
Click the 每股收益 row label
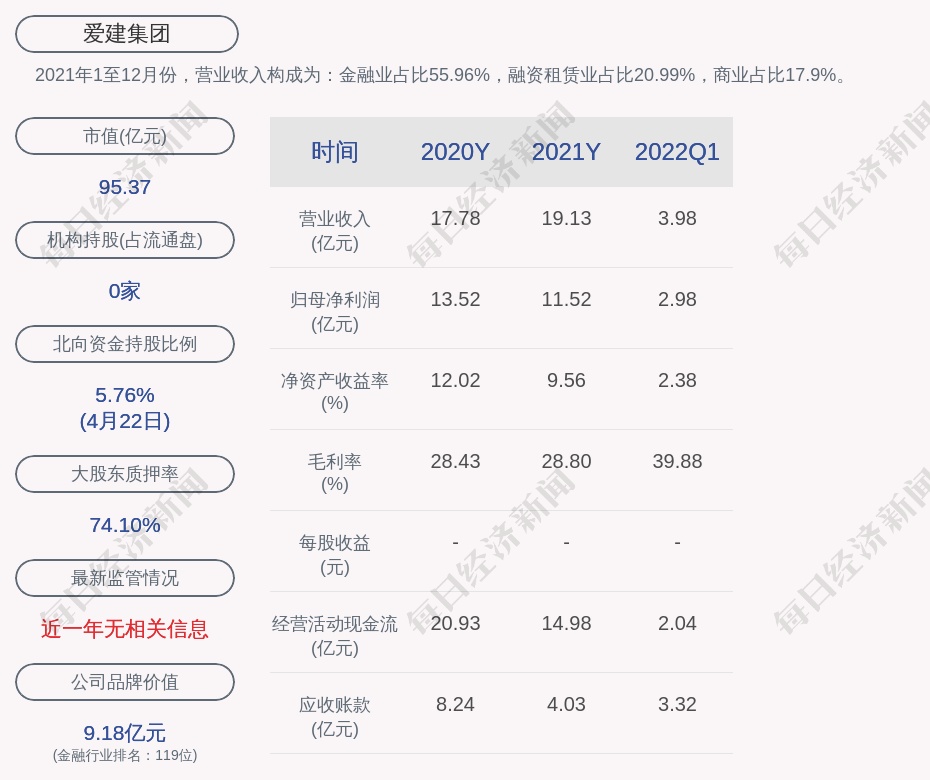point(335,555)
